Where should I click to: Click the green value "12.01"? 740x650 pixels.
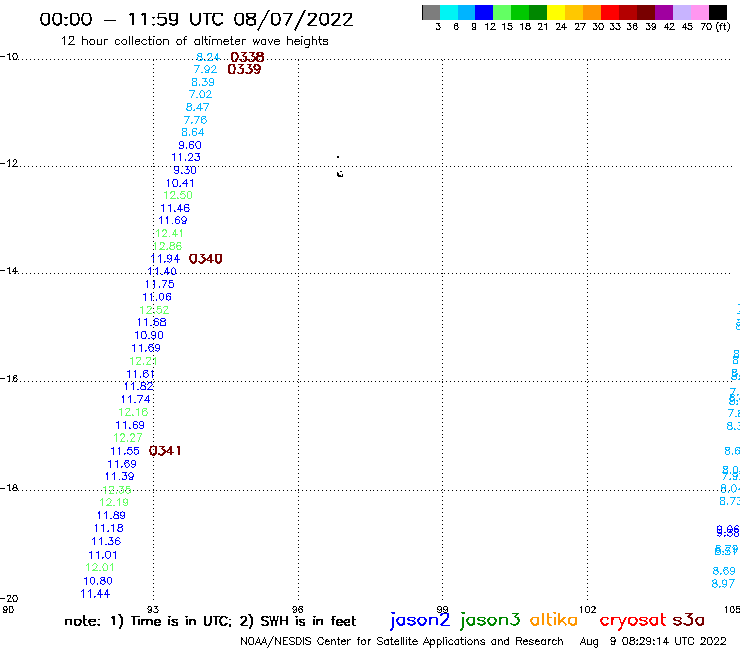[100, 567]
